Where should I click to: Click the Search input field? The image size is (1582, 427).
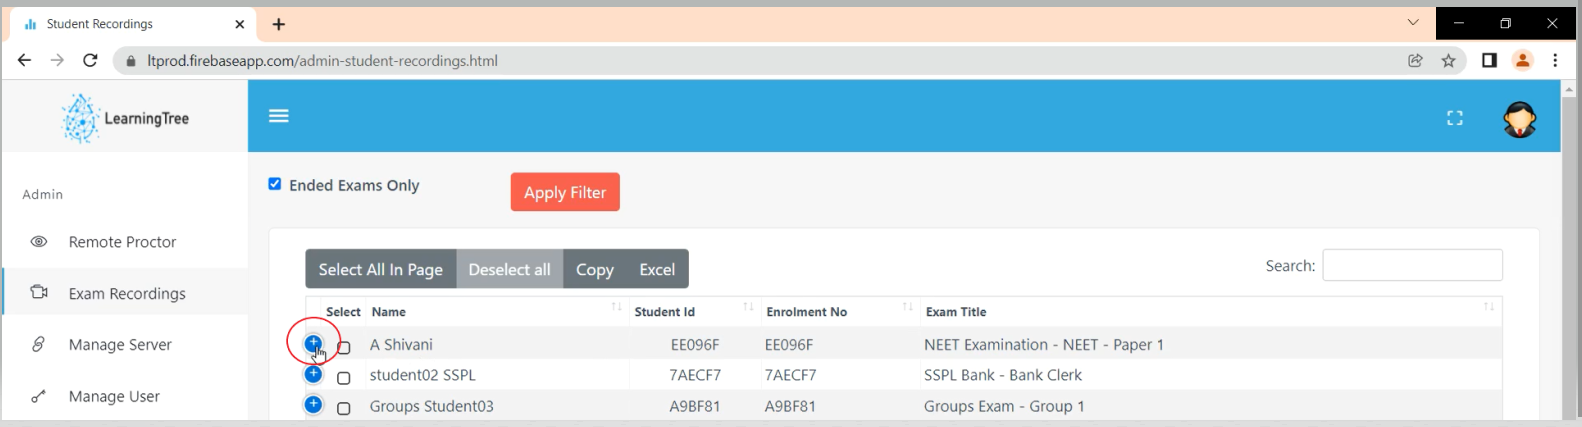coord(1412,265)
